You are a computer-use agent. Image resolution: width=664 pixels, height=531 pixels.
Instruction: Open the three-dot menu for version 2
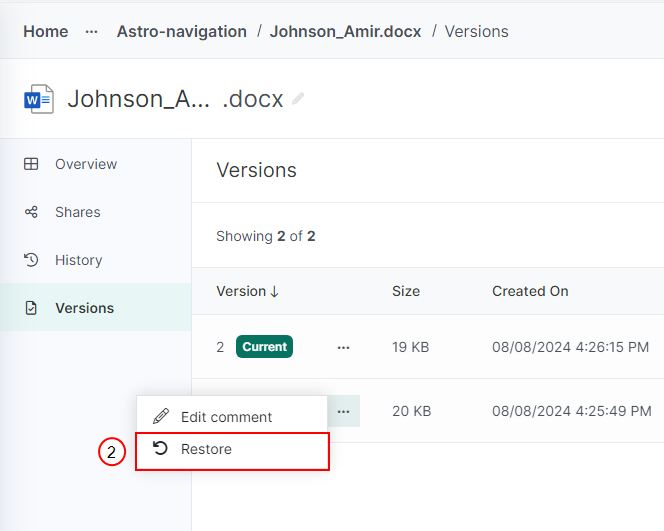tap(343, 347)
